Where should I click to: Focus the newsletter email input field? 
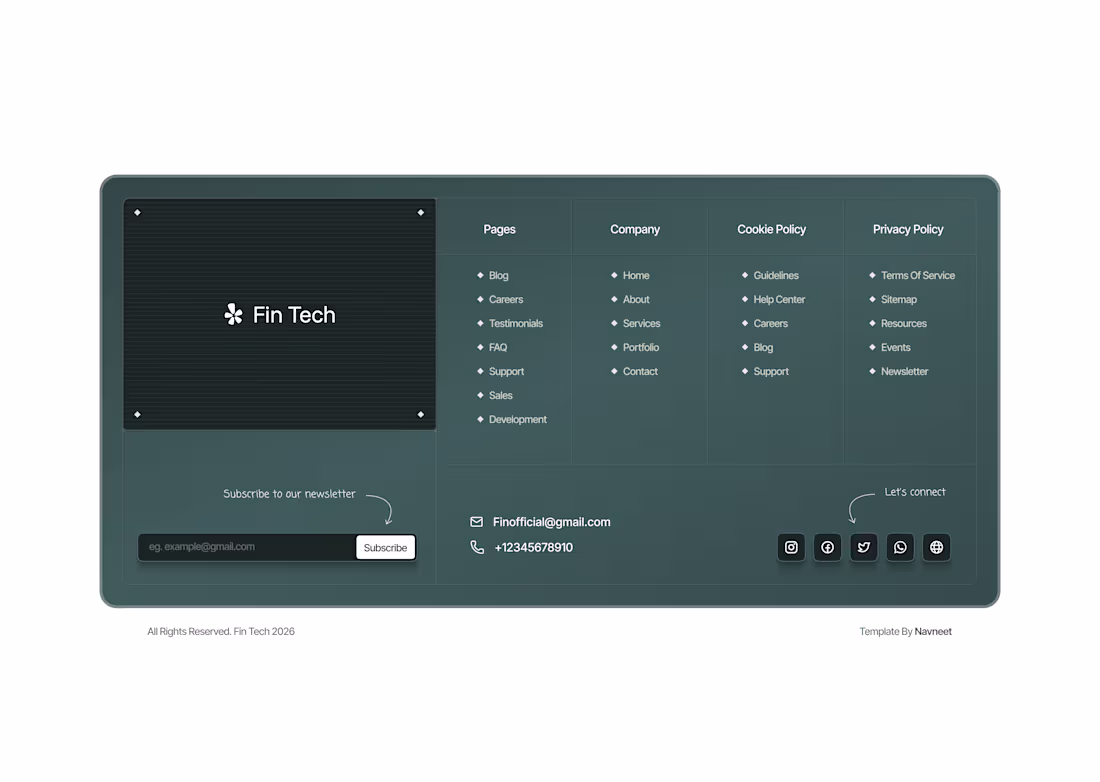(247, 547)
